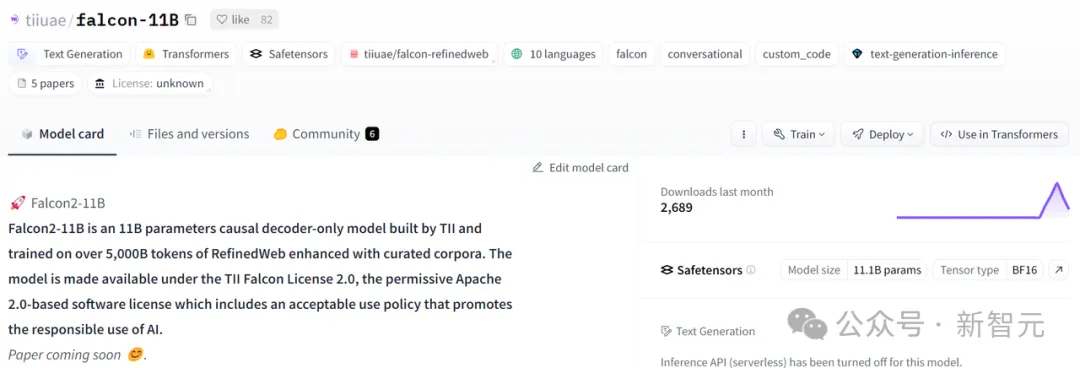Open the tiiuae/falcon-refinedweb dataset tag
1080x368 pixels.
(x=419, y=54)
